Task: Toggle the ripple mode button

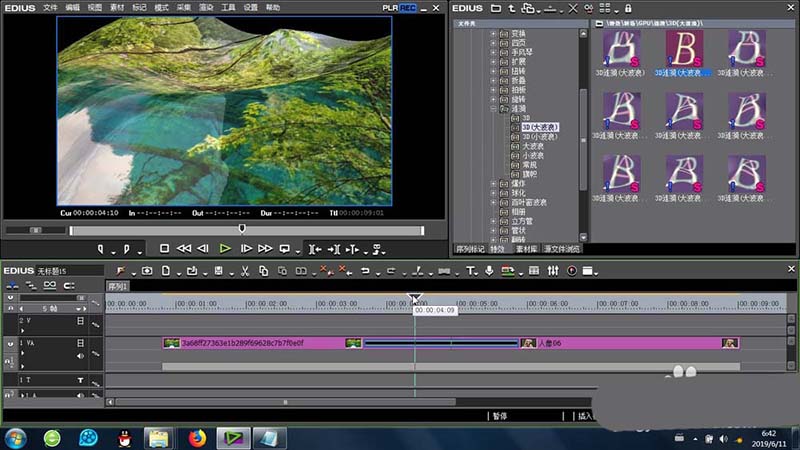Action: point(31,285)
